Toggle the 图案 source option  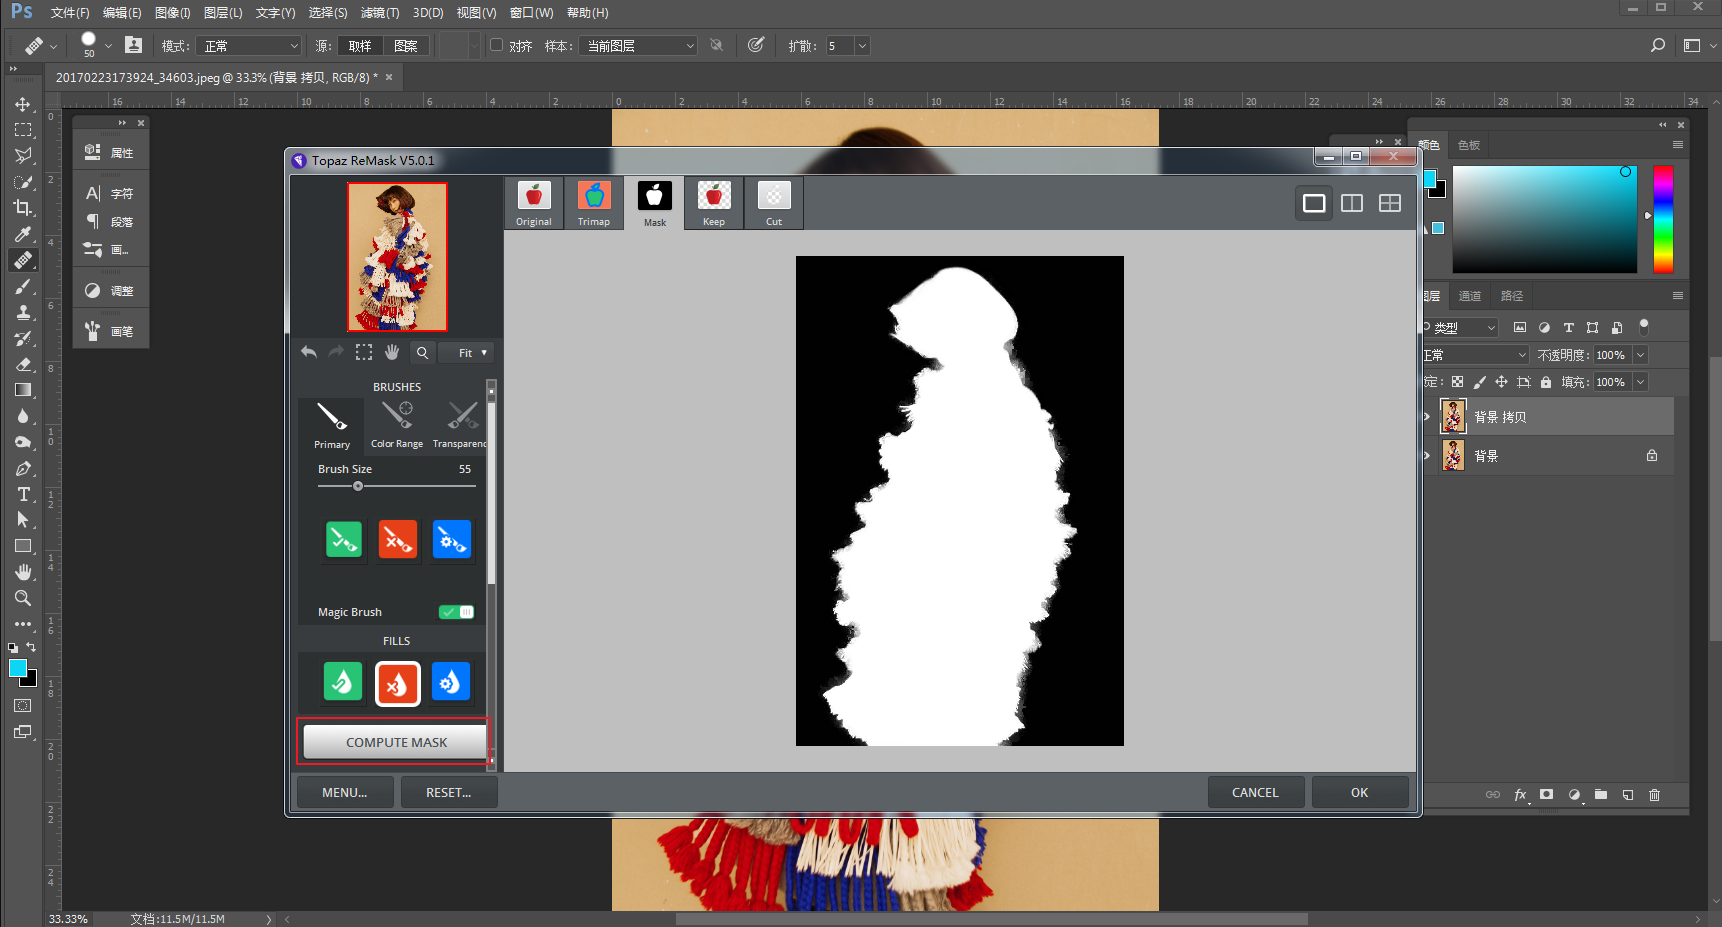pyautogui.click(x=406, y=46)
